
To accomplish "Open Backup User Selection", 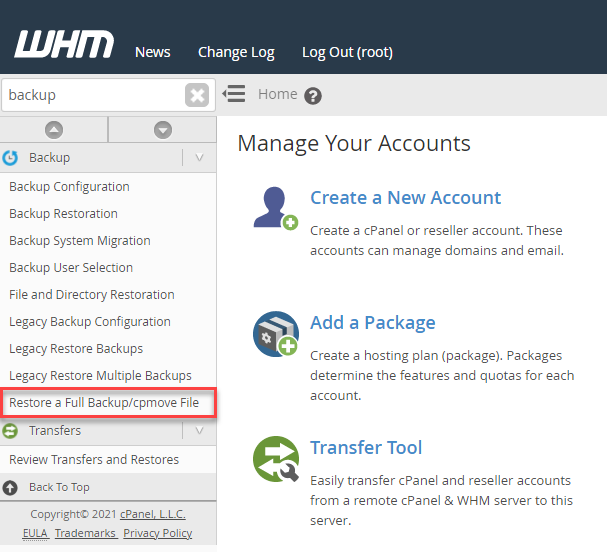I will point(71,268).
